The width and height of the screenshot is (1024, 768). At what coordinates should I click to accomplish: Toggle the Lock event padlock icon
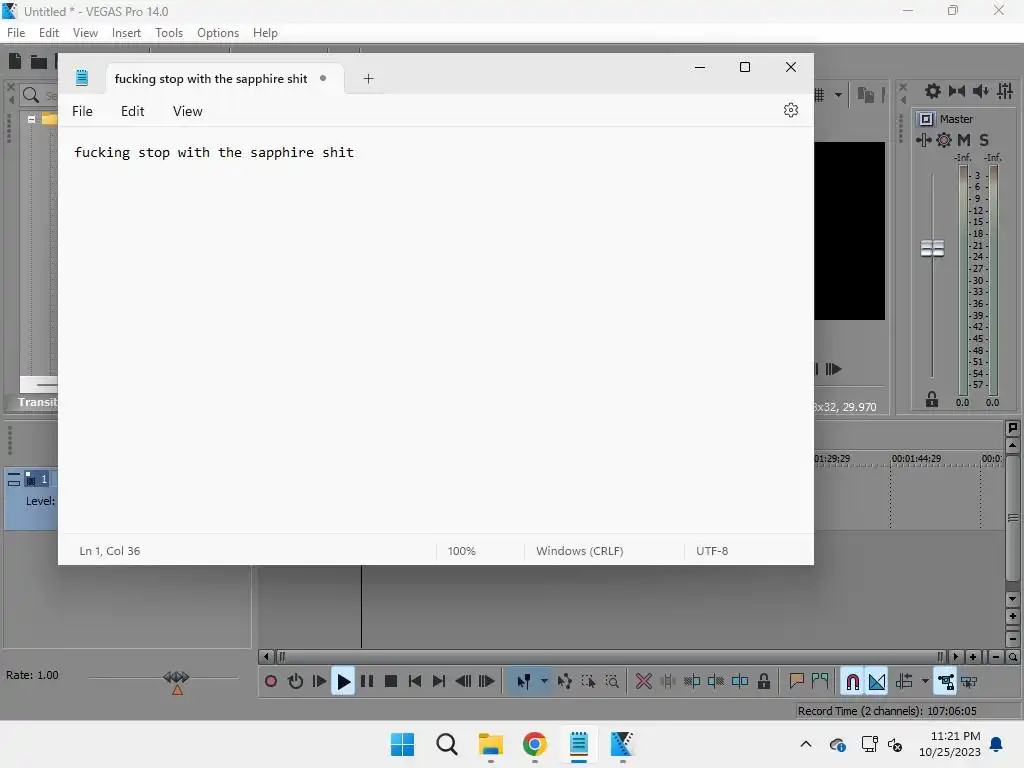763,681
